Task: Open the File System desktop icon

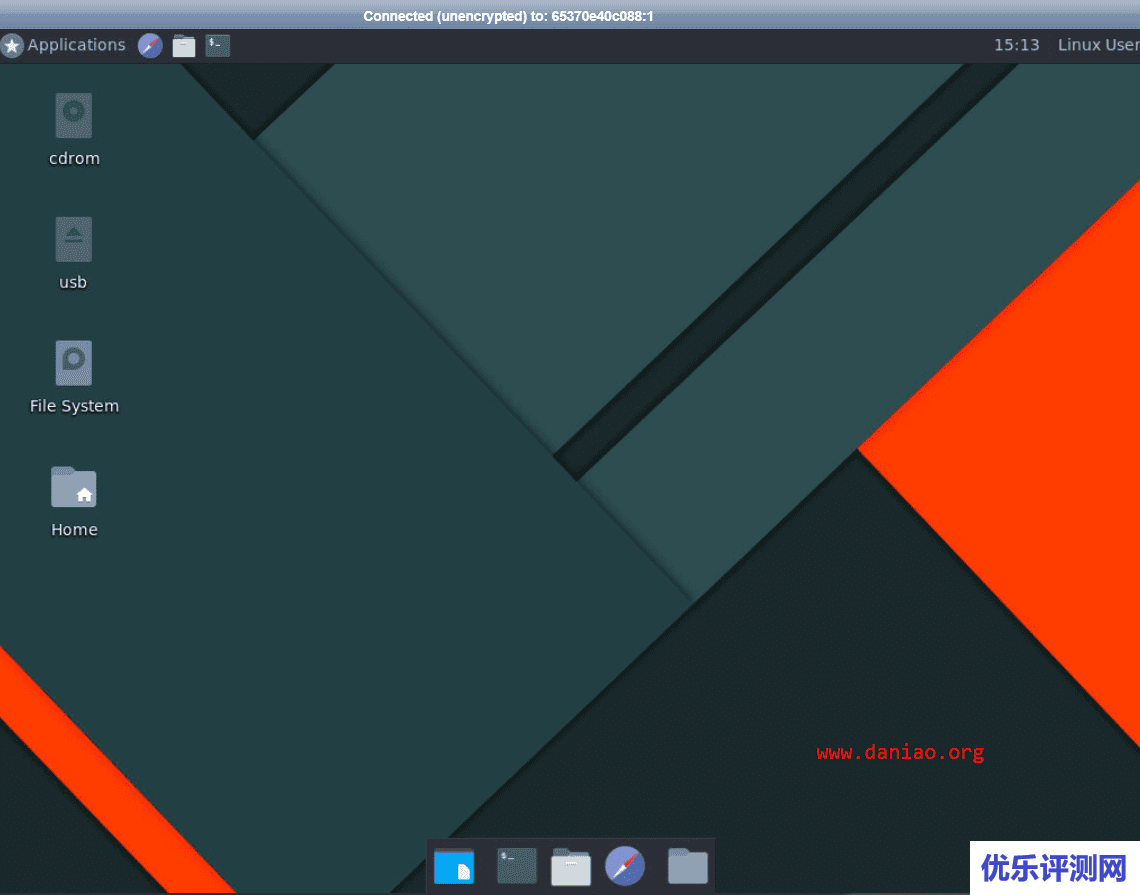Action: coord(74,361)
